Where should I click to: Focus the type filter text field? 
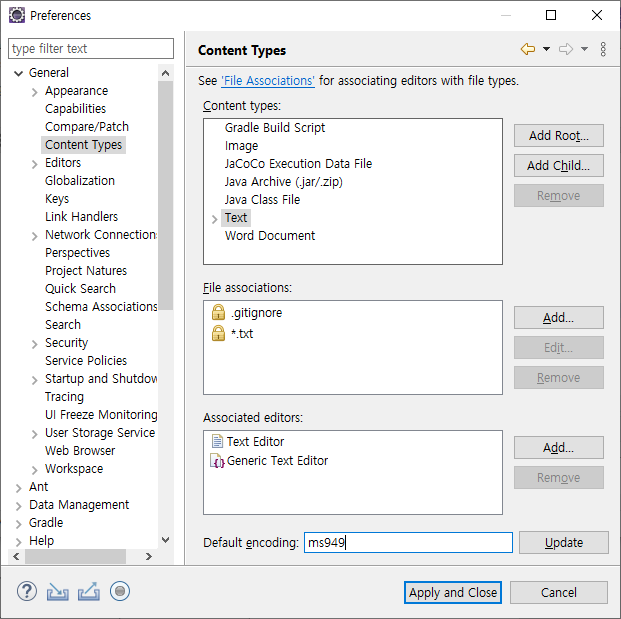point(91,49)
